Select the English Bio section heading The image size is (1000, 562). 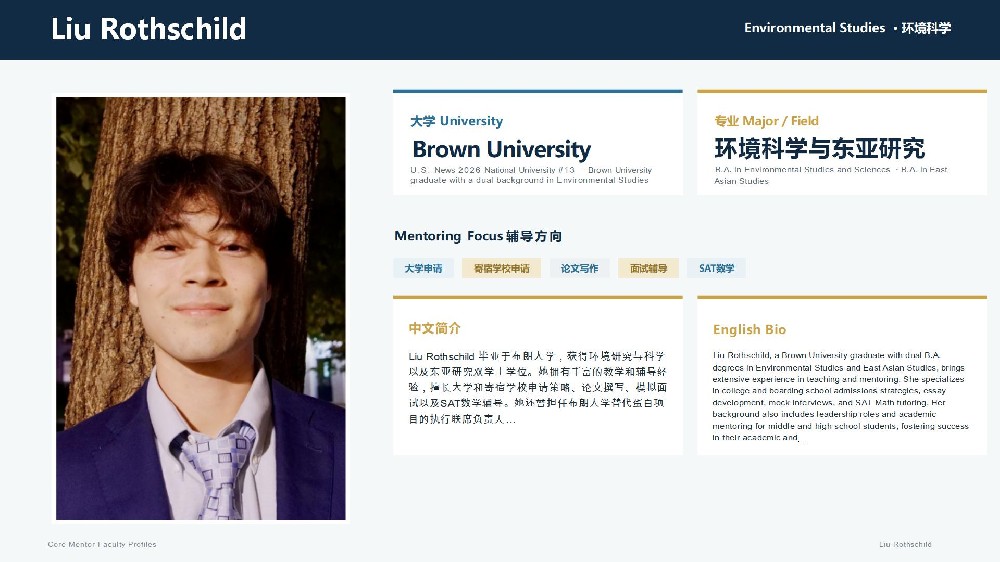[x=749, y=329]
